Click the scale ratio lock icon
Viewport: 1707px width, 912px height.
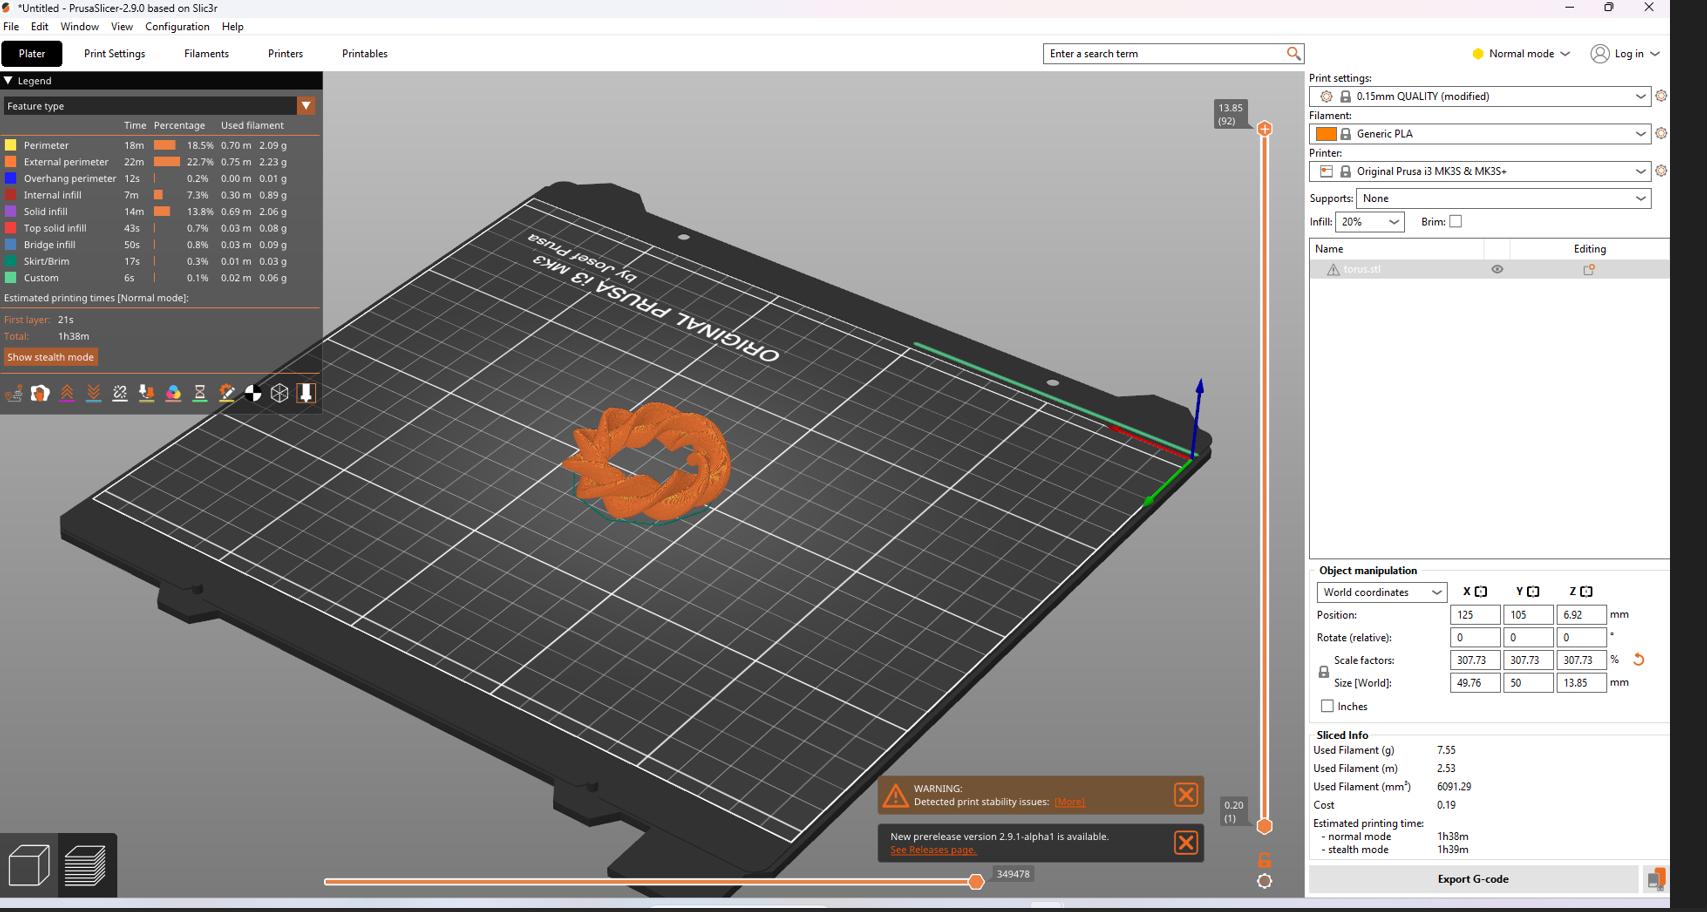[1323, 672]
